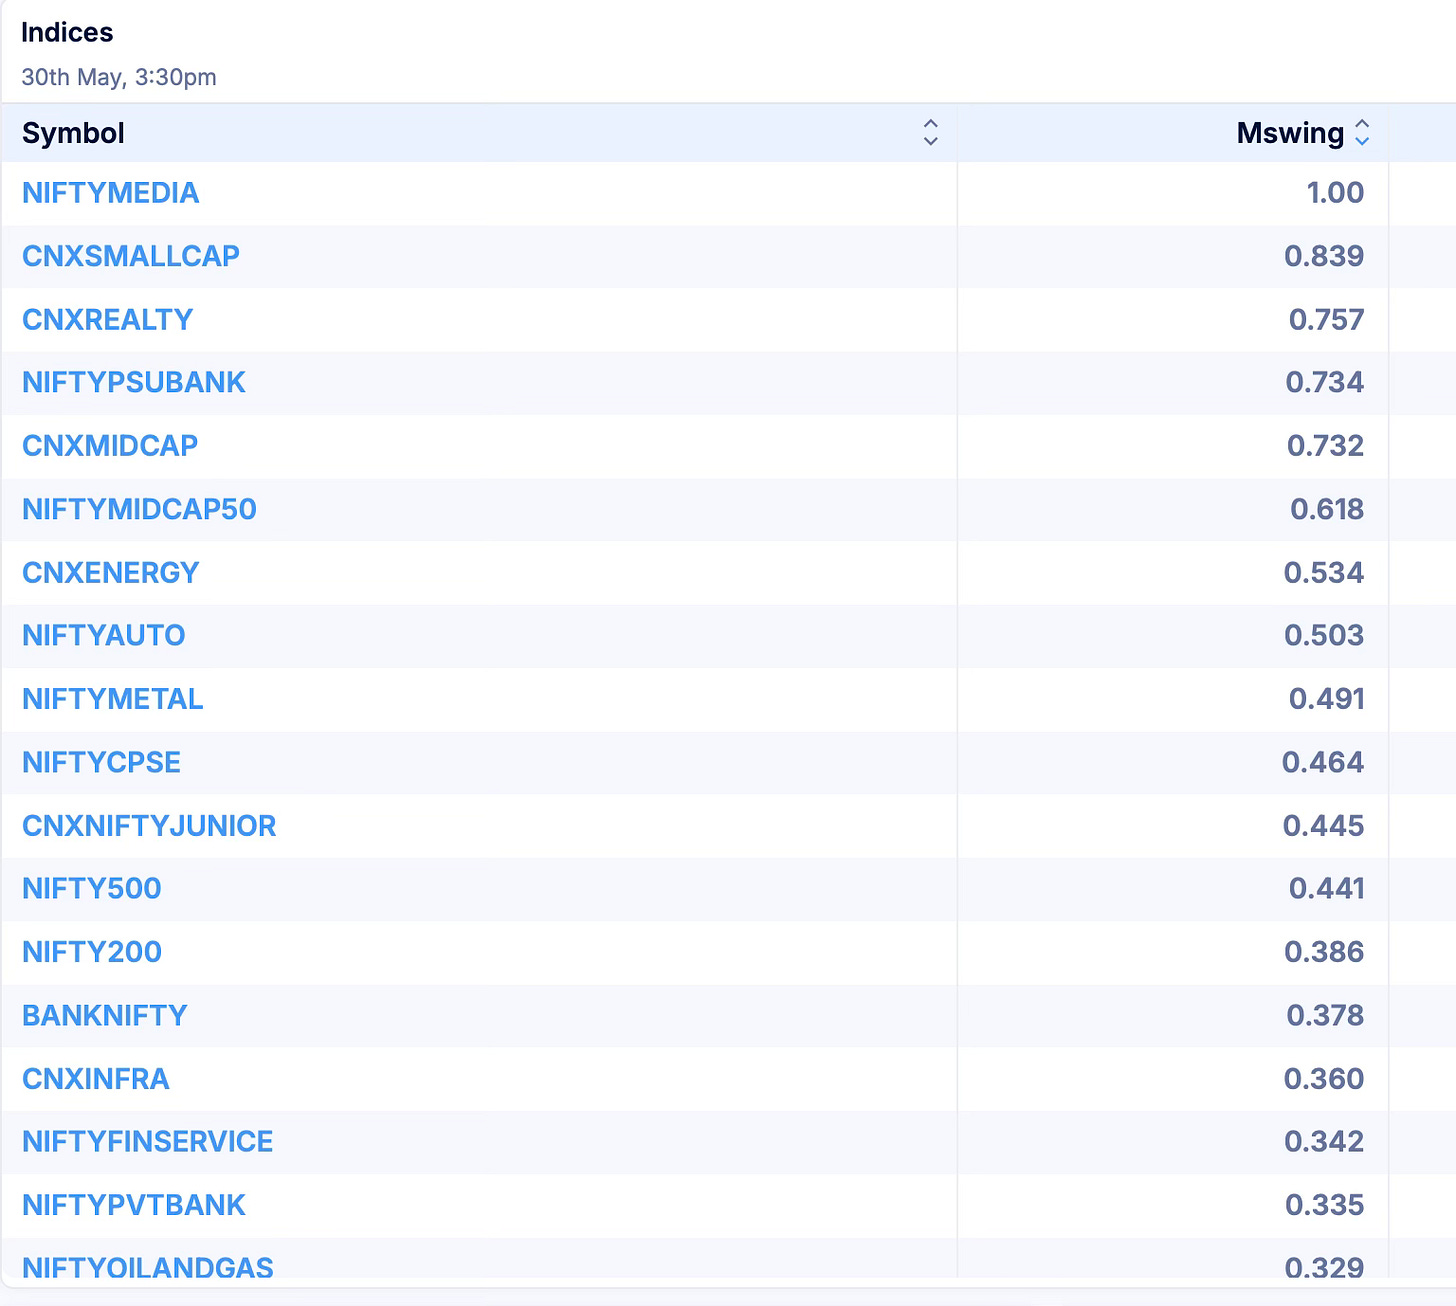1456x1306 pixels.
Task: Sort table by the Mswing column arrows
Action: pos(1362,133)
